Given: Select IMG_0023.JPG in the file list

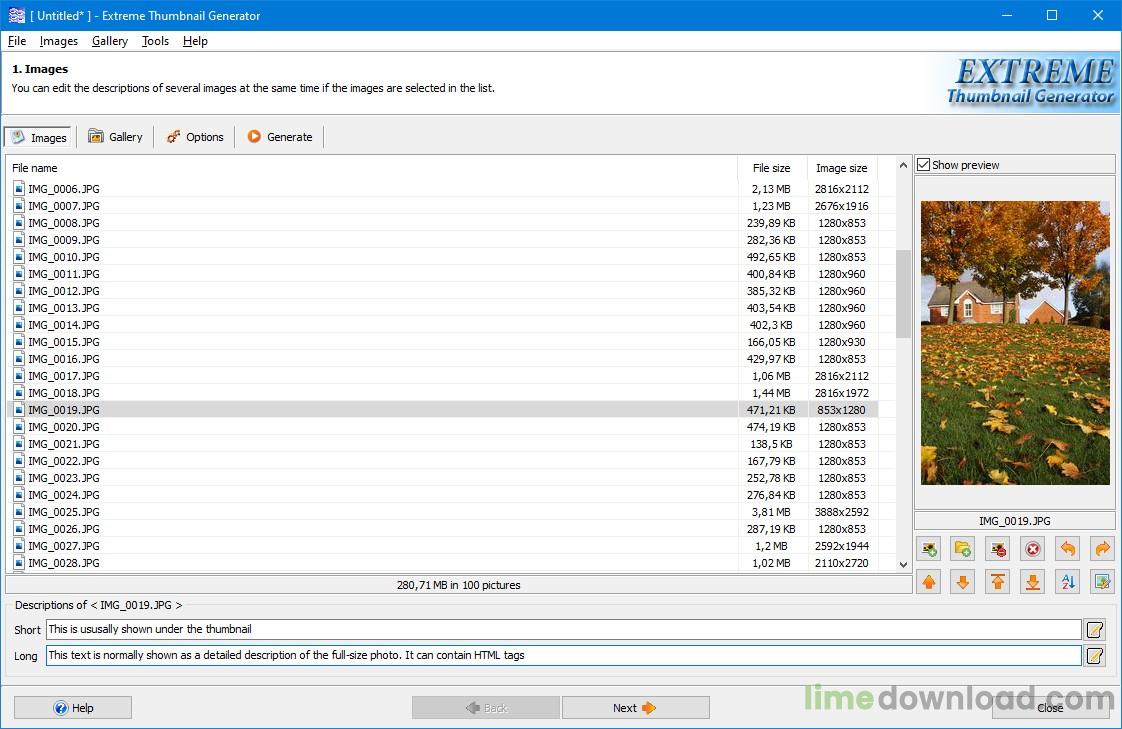Looking at the screenshot, I should coord(64,478).
